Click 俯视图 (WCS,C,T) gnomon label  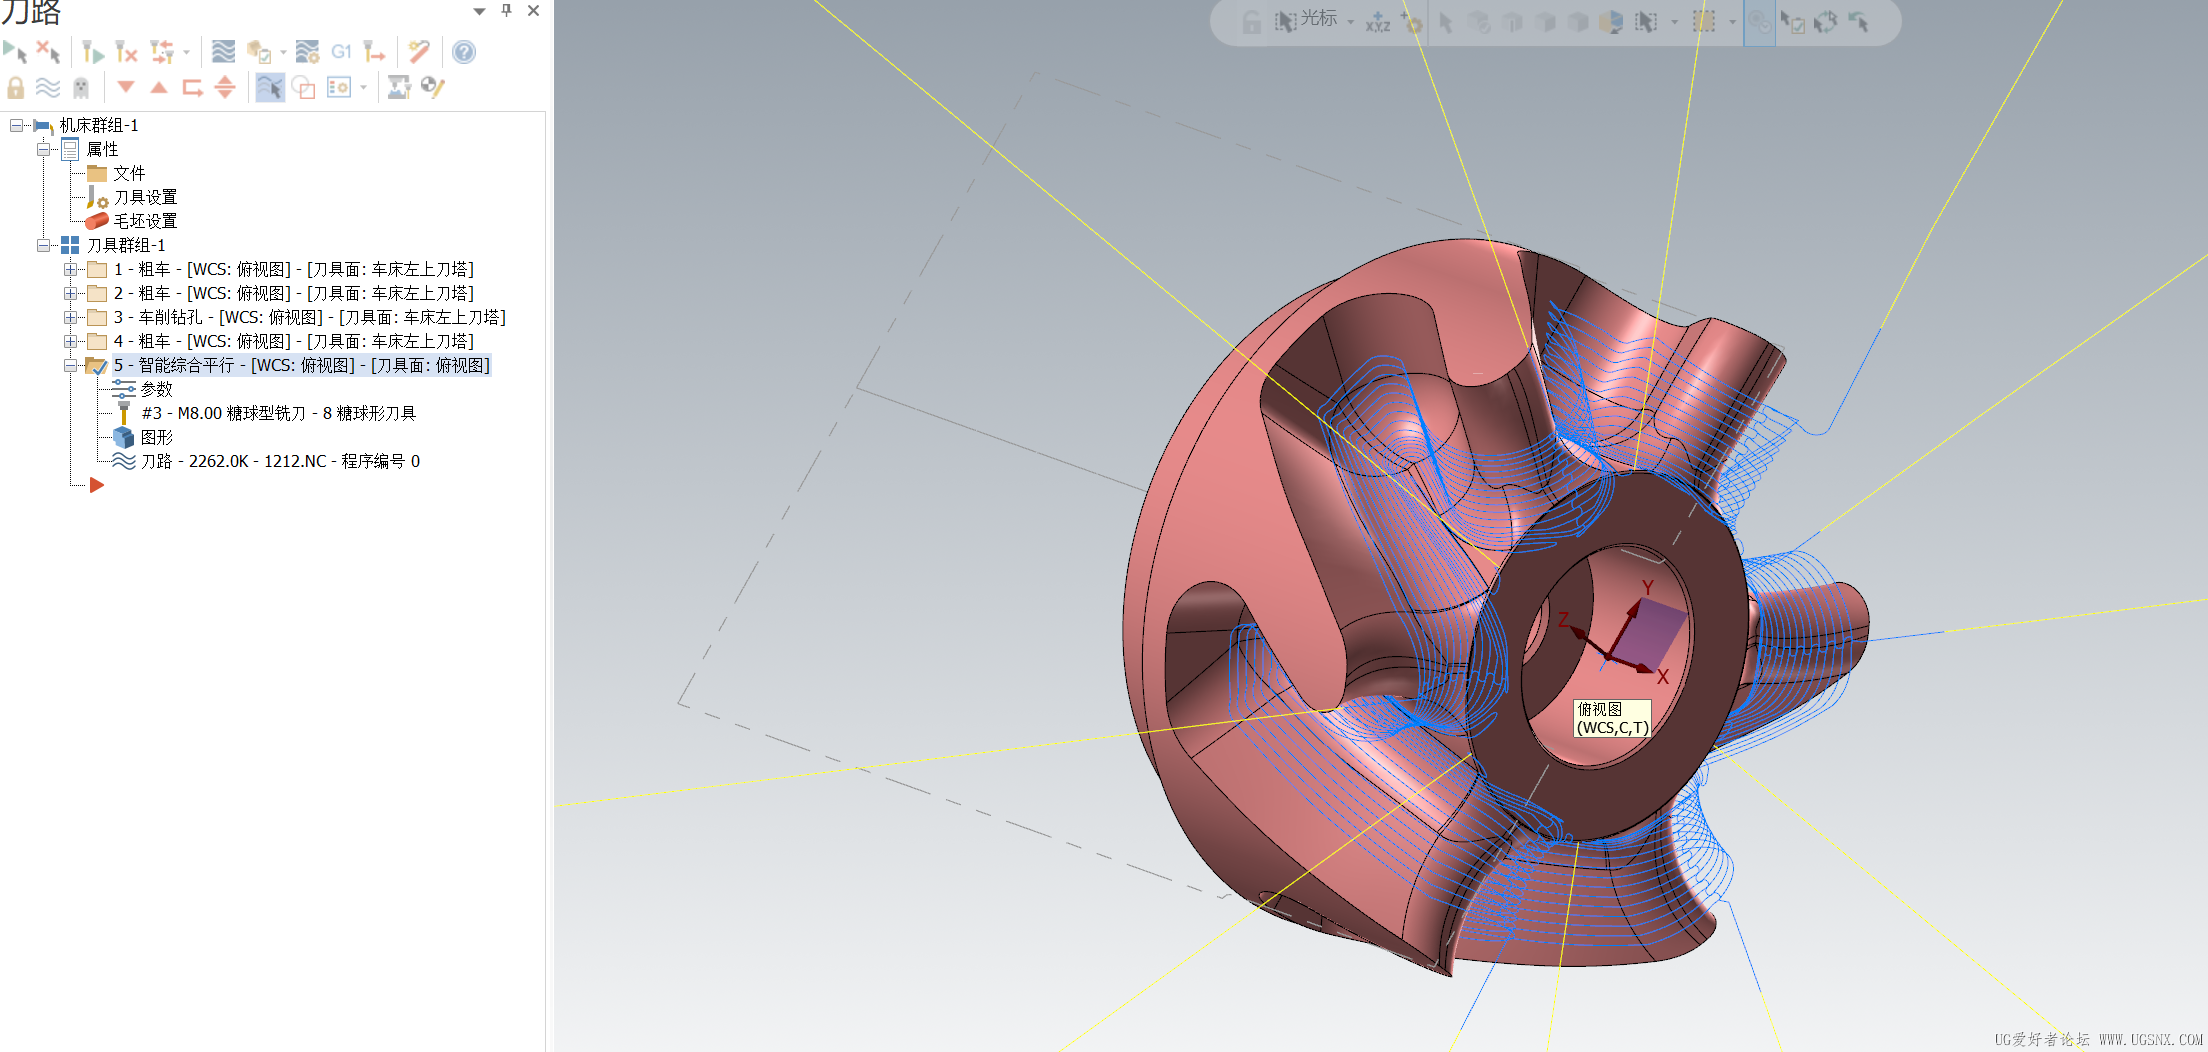point(1612,718)
